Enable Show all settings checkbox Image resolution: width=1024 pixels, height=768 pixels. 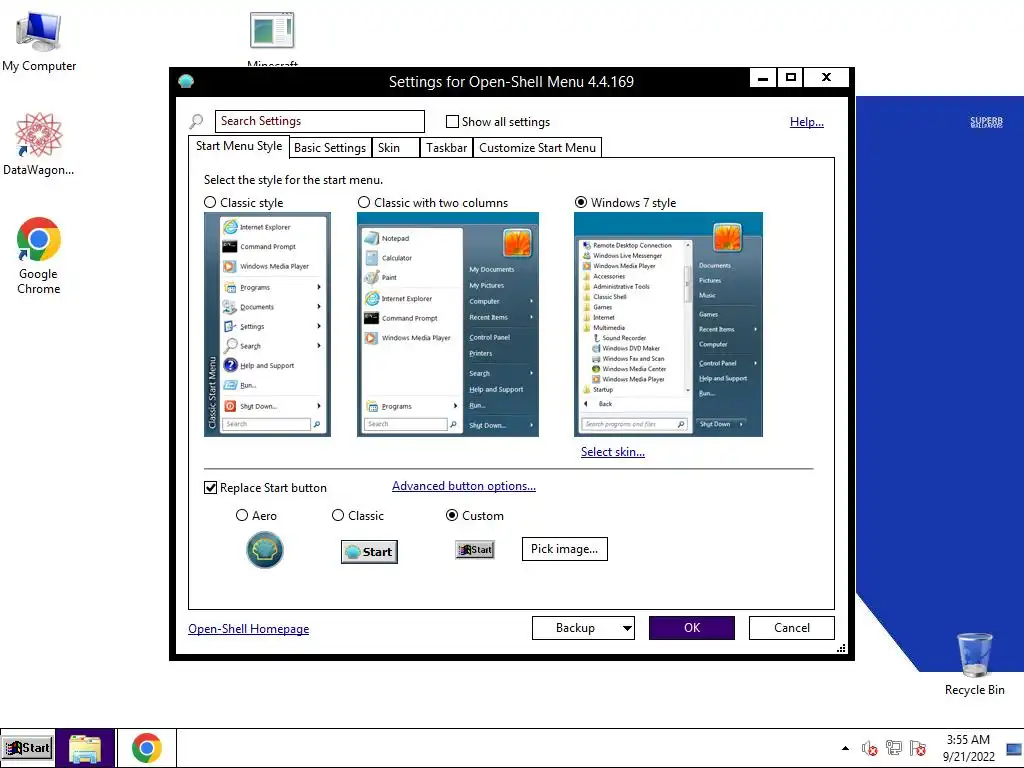tap(452, 121)
